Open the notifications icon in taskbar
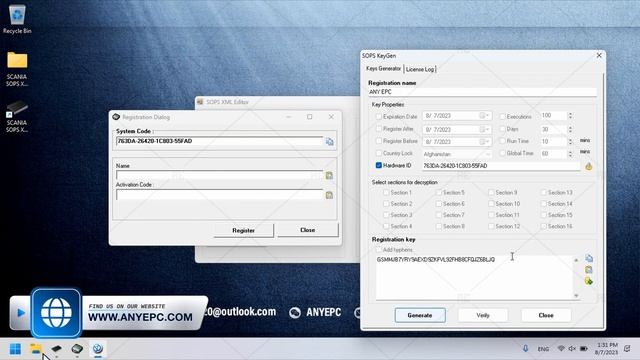The height and width of the screenshot is (360, 640). (x=627, y=349)
